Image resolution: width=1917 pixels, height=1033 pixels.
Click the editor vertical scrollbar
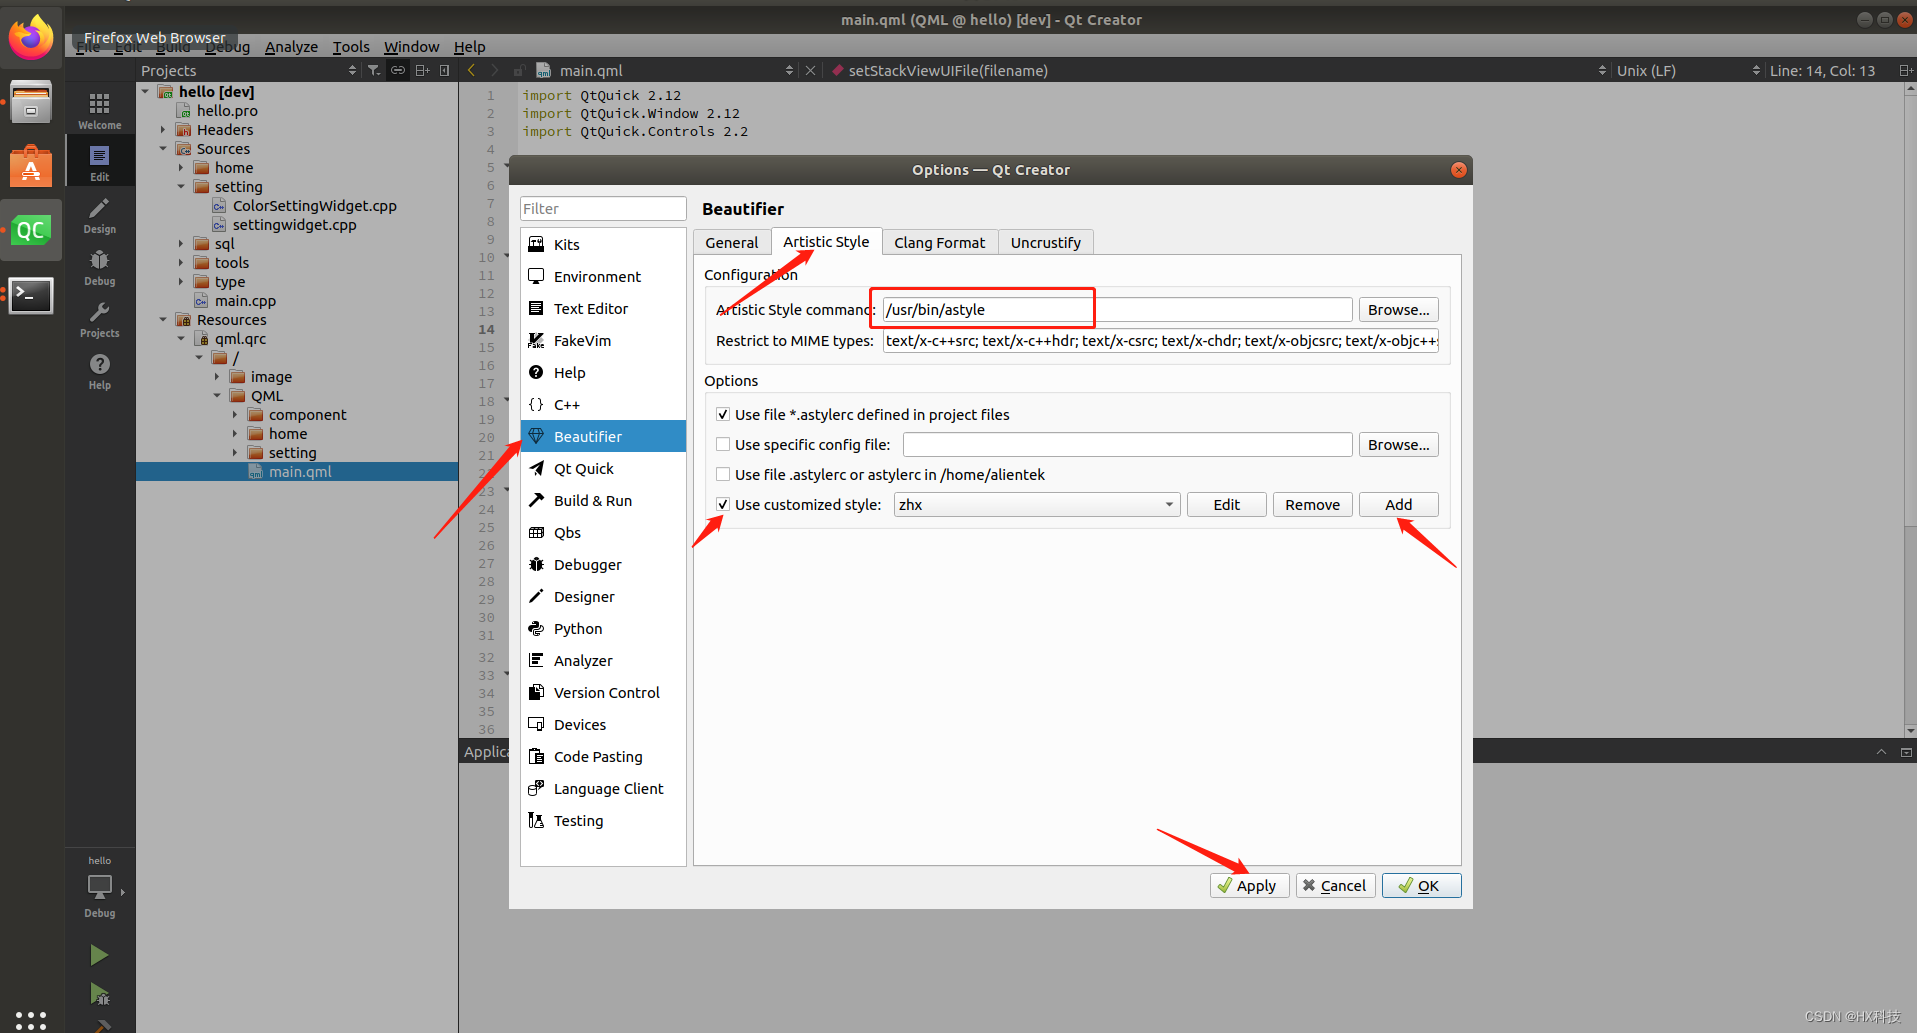click(x=1910, y=410)
